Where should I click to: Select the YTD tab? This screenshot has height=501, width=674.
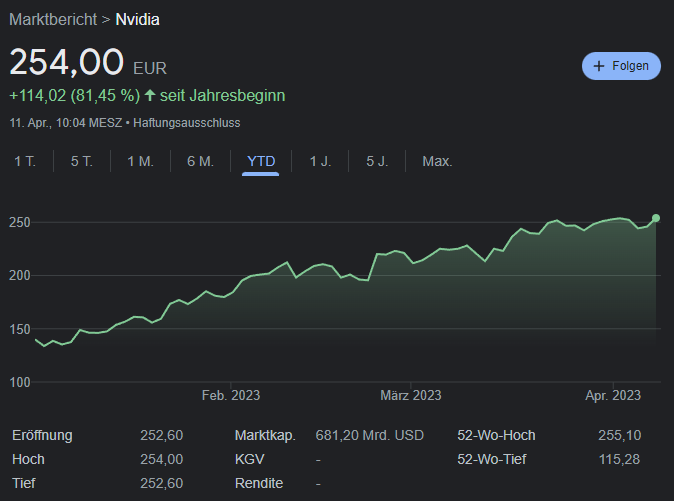click(x=260, y=161)
